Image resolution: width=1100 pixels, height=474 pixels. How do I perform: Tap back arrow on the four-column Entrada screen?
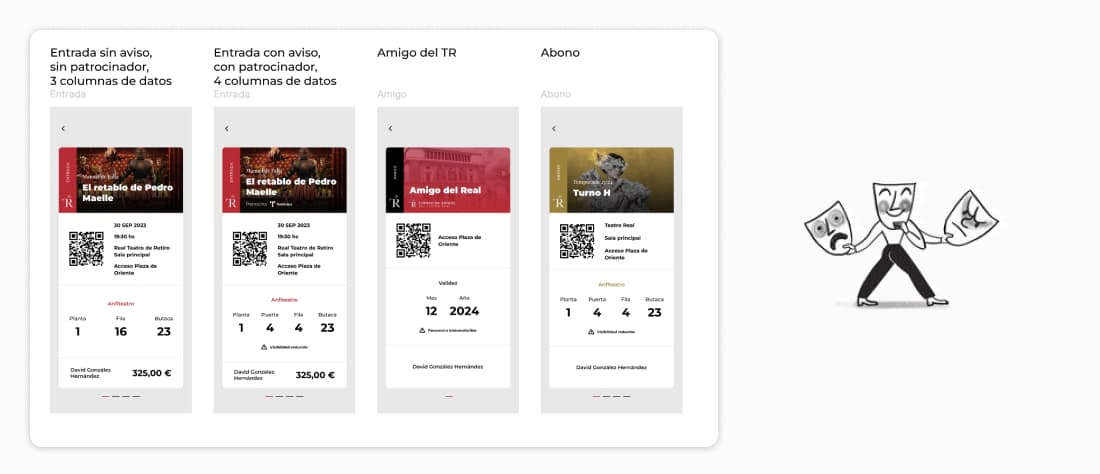pos(227,128)
